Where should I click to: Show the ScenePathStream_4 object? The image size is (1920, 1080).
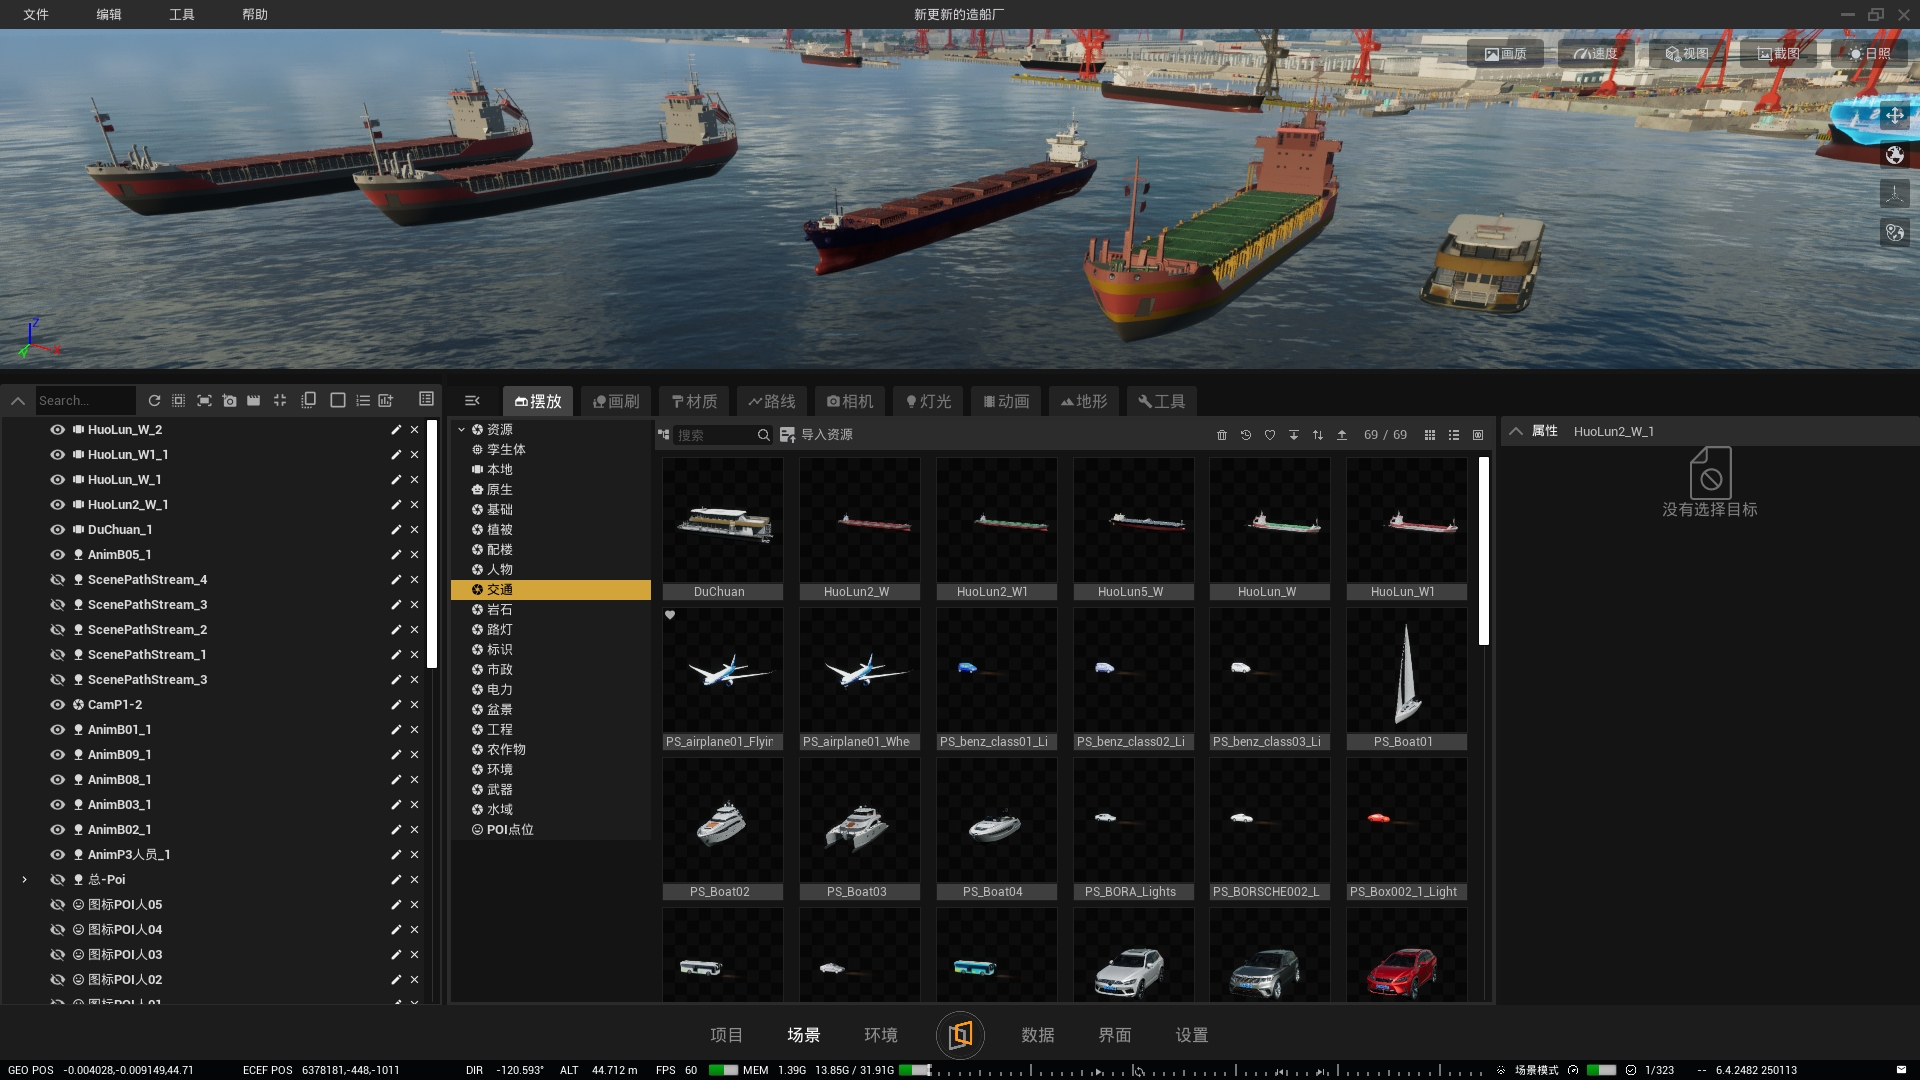[58, 580]
